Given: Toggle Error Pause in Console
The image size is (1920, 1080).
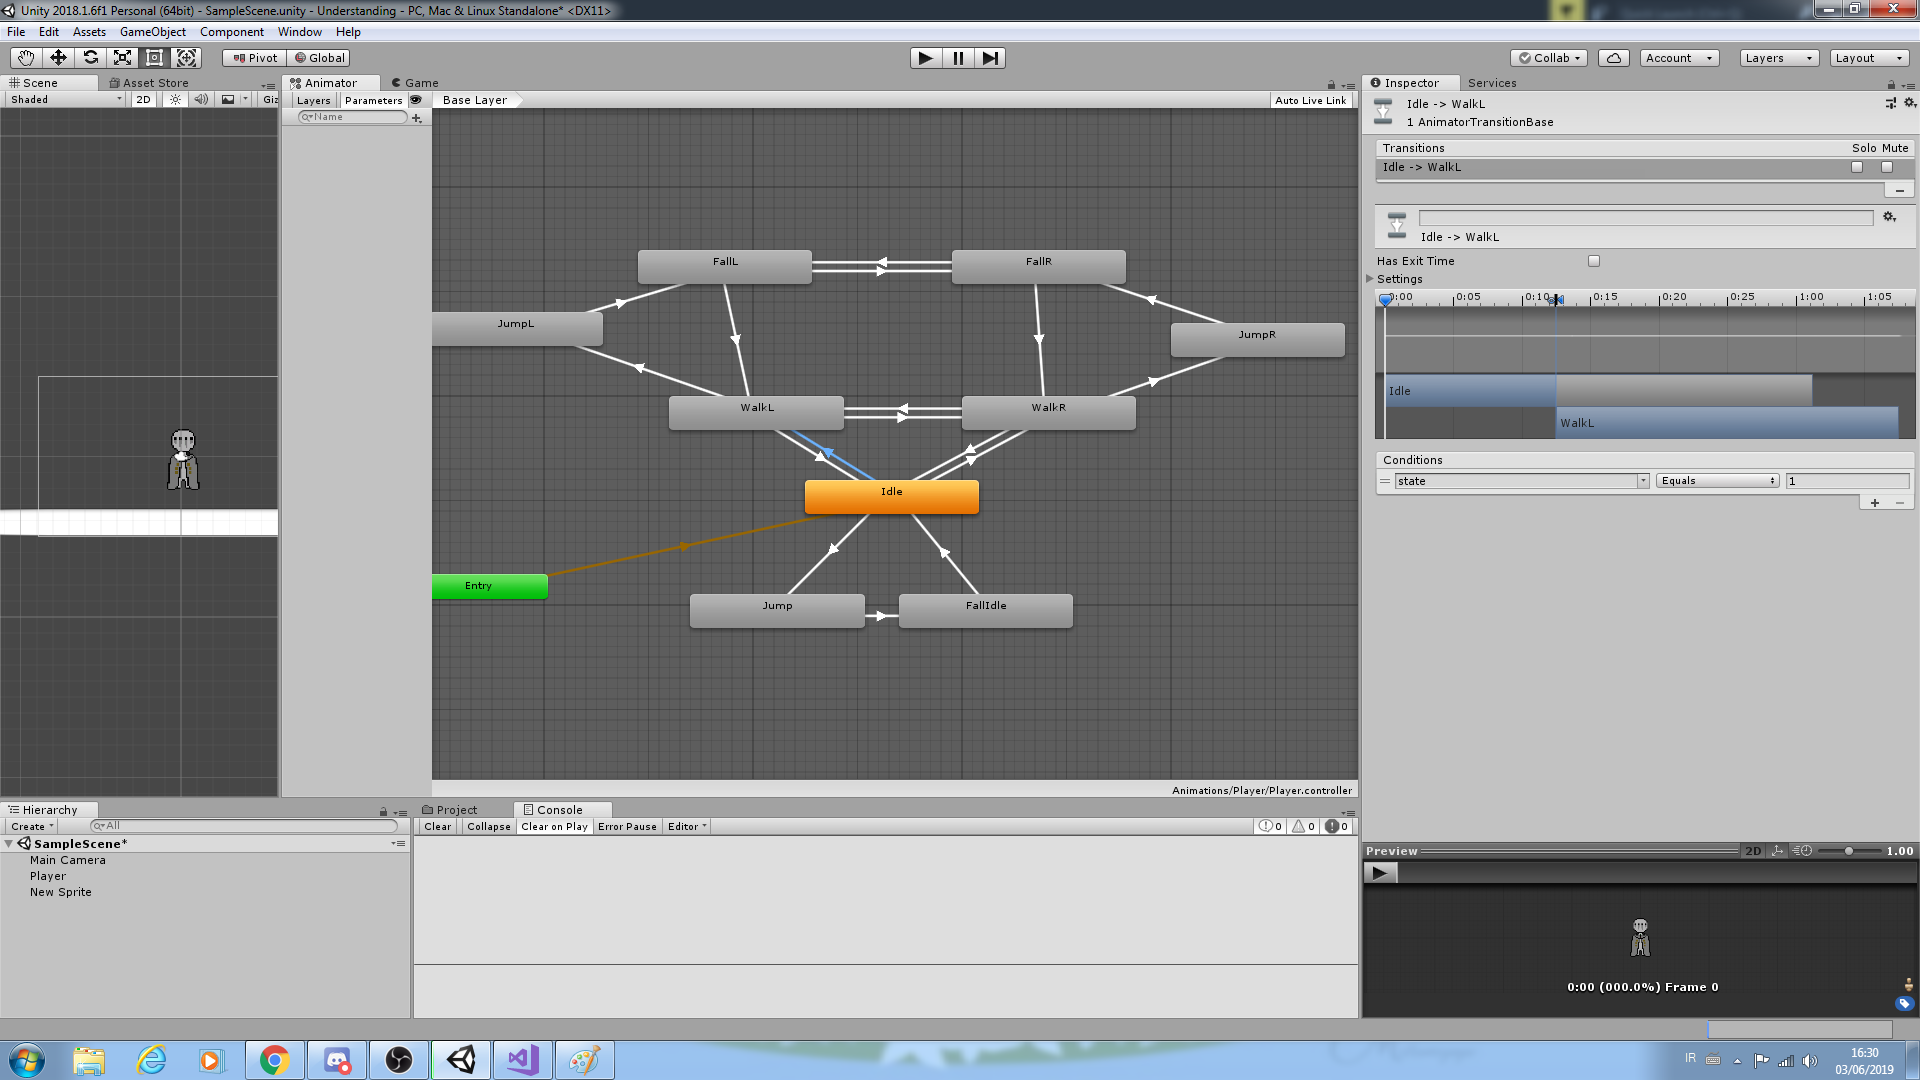Looking at the screenshot, I should (627, 826).
